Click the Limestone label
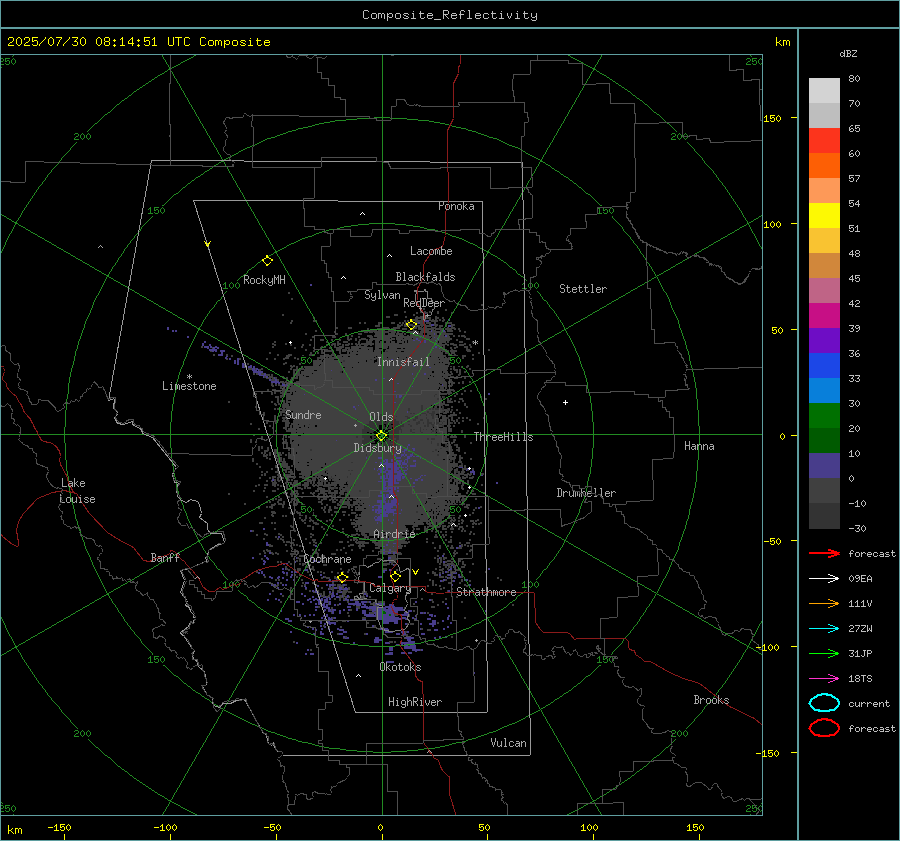 [x=189, y=386]
